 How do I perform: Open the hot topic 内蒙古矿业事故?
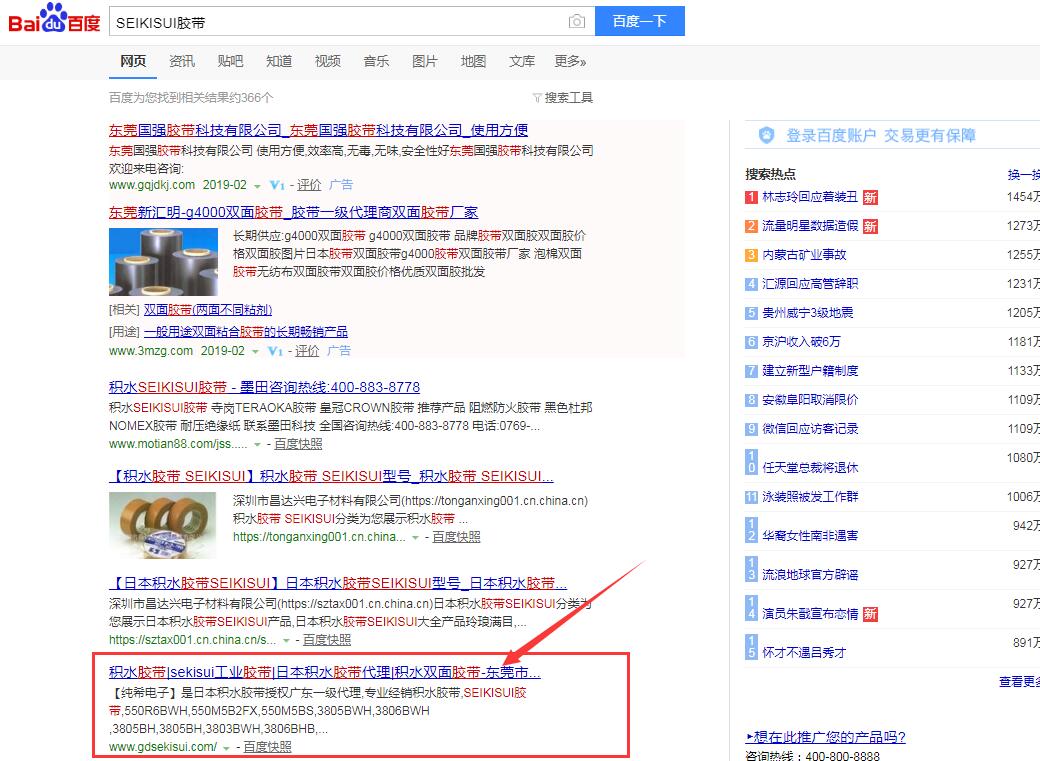point(804,255)
